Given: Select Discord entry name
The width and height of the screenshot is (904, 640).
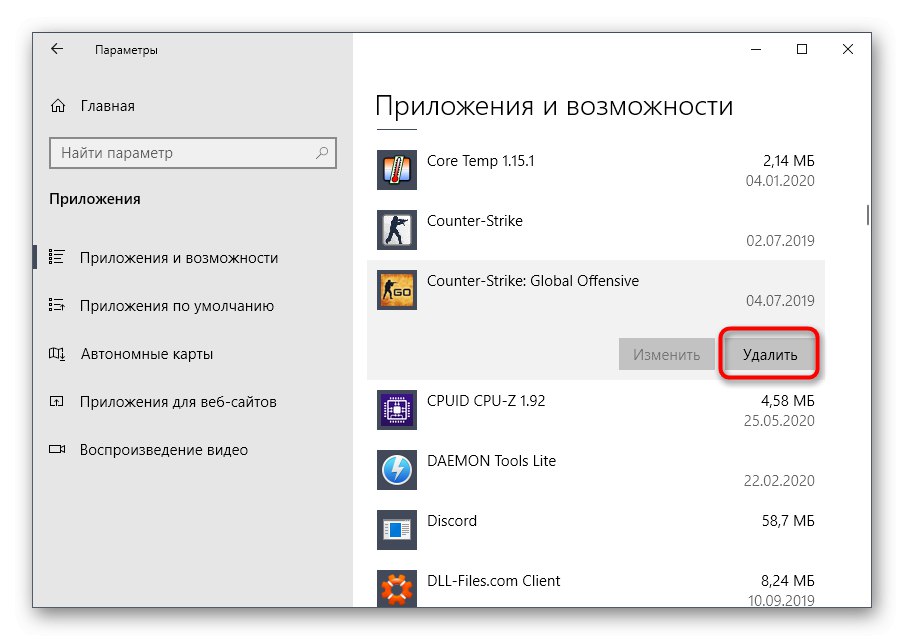Looking at the screenshot, I should (452, 521).
